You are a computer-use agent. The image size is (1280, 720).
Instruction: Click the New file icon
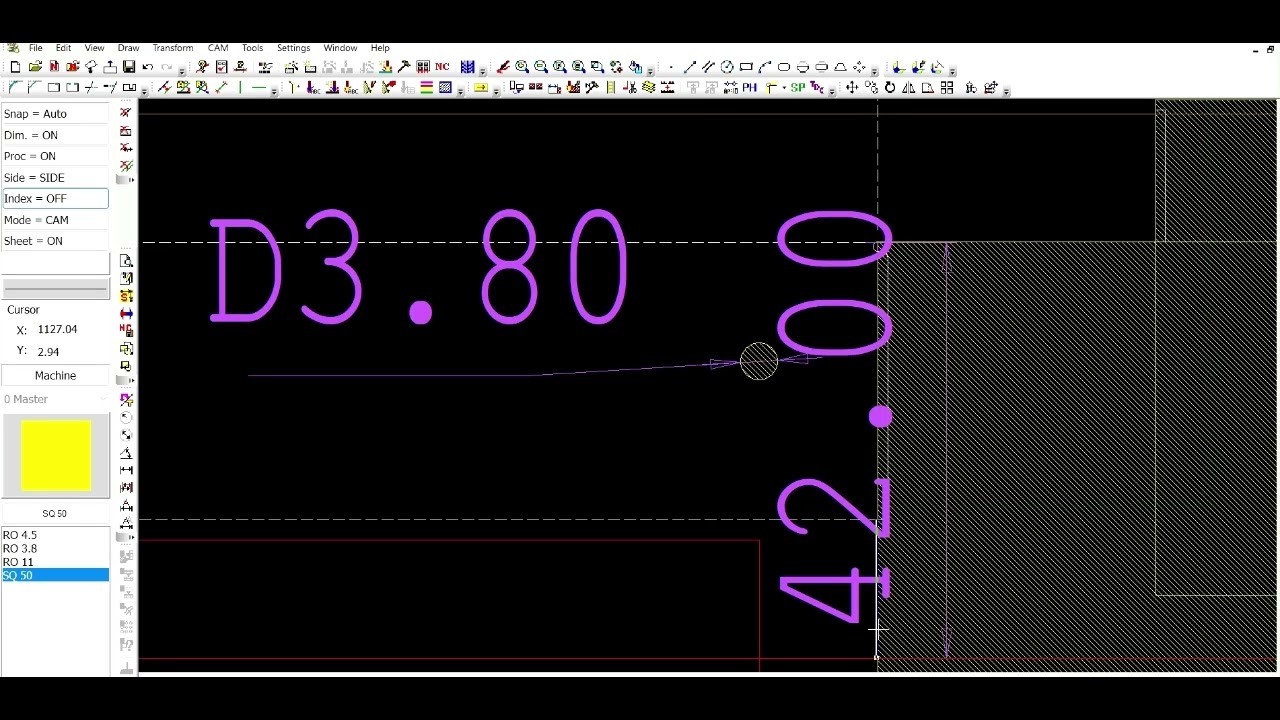[15, 67]
